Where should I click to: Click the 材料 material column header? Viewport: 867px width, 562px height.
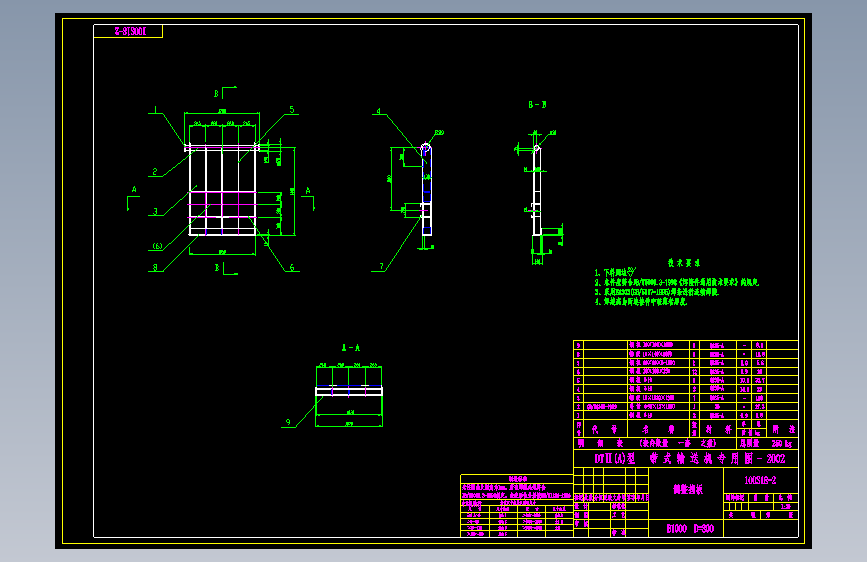718,429
